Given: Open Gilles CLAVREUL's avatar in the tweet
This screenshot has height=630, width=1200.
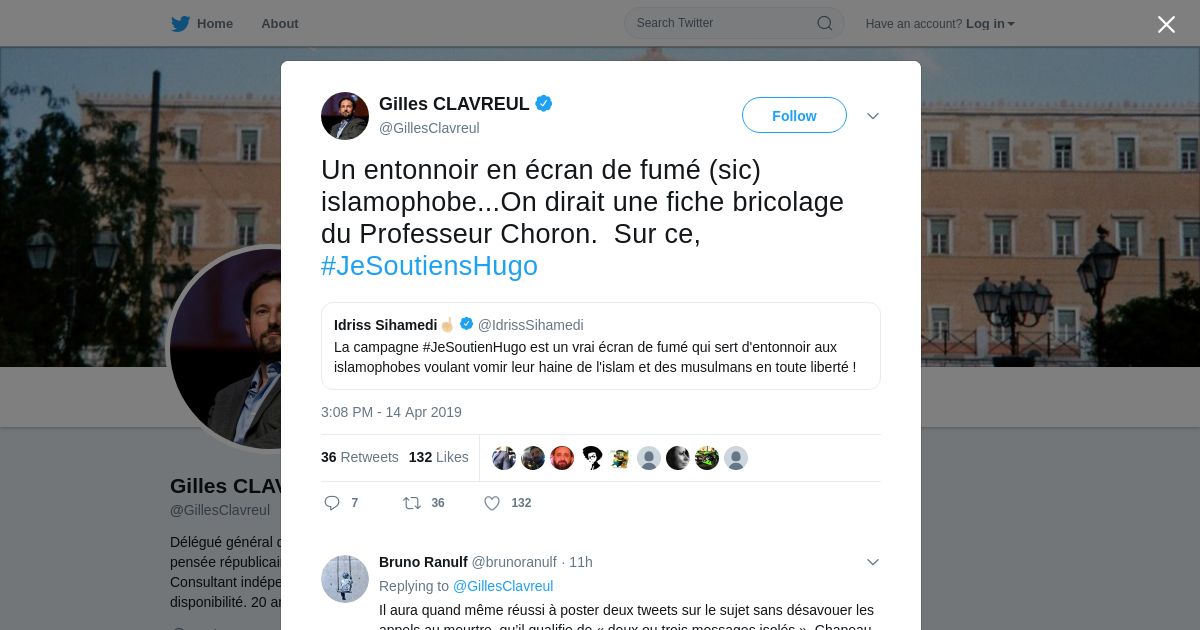Looking at the screenshot, I should click(345, 116).
